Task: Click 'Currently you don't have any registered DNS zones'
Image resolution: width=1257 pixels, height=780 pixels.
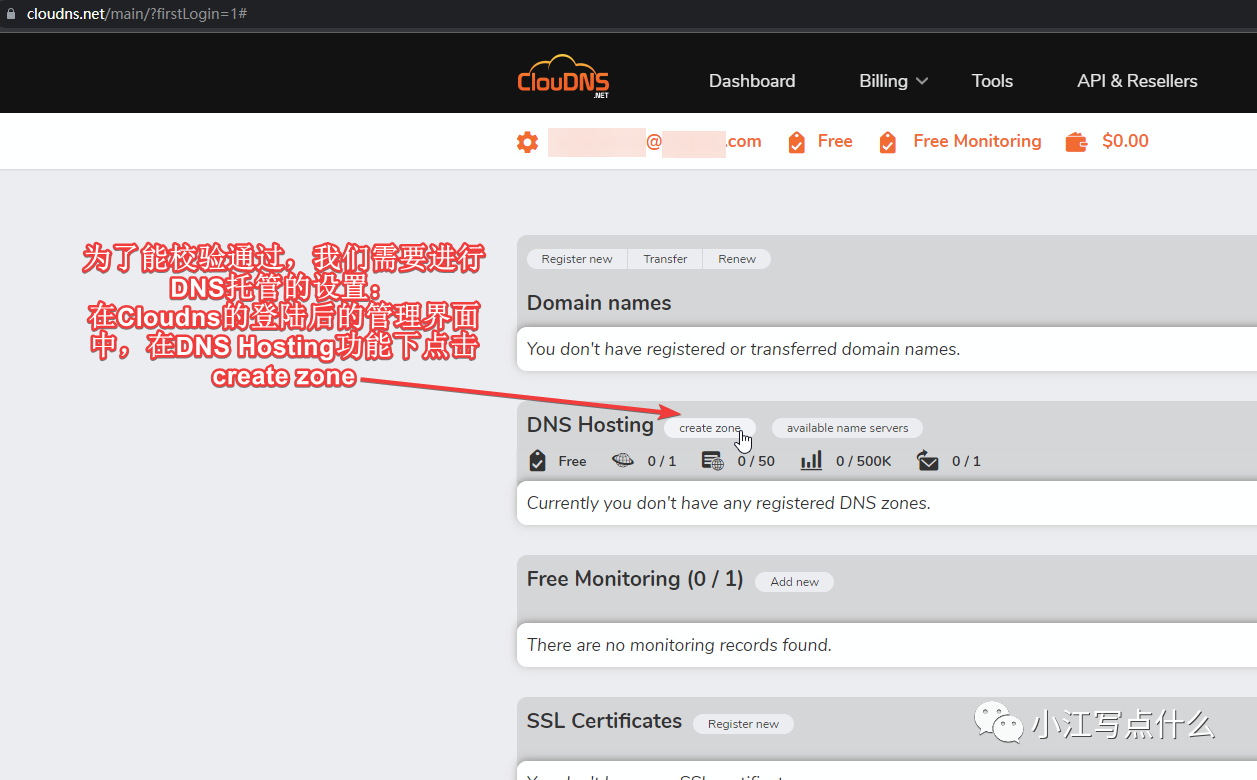Action: (x=729, y=503)
